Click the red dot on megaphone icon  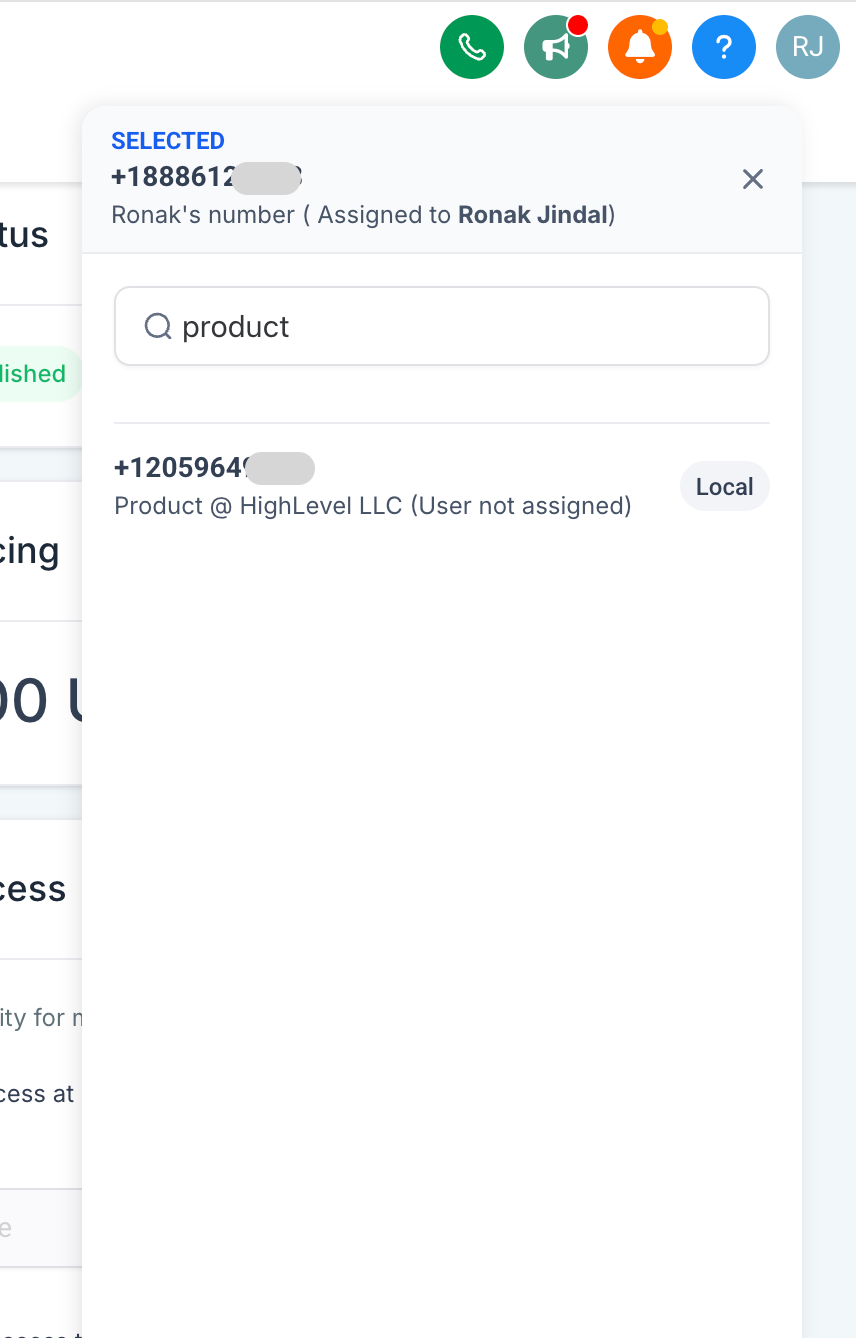[577, 26]
